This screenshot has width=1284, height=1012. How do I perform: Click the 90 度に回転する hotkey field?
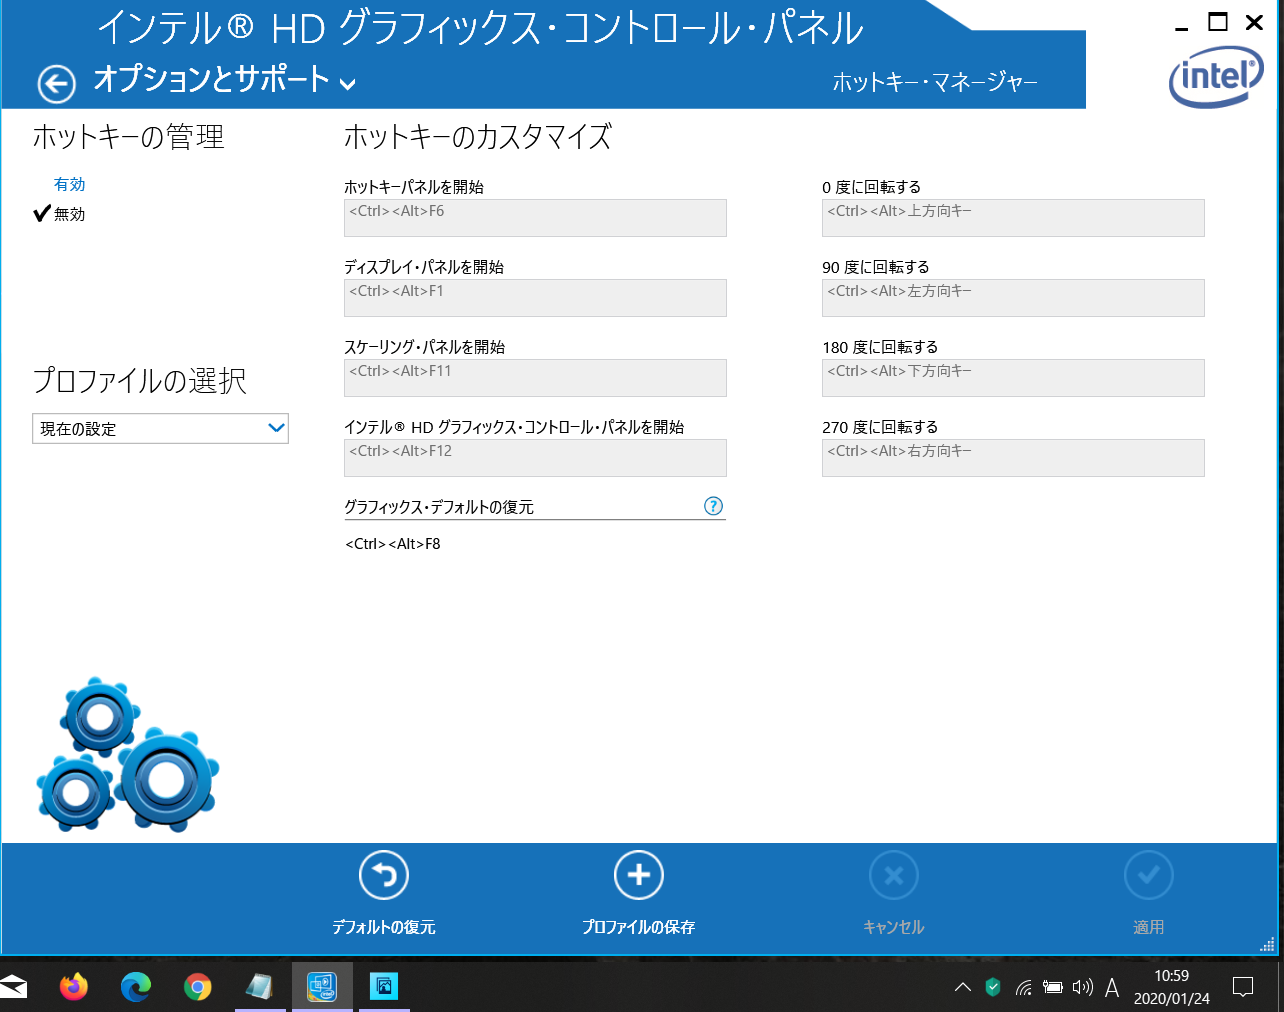(1013, 298)
